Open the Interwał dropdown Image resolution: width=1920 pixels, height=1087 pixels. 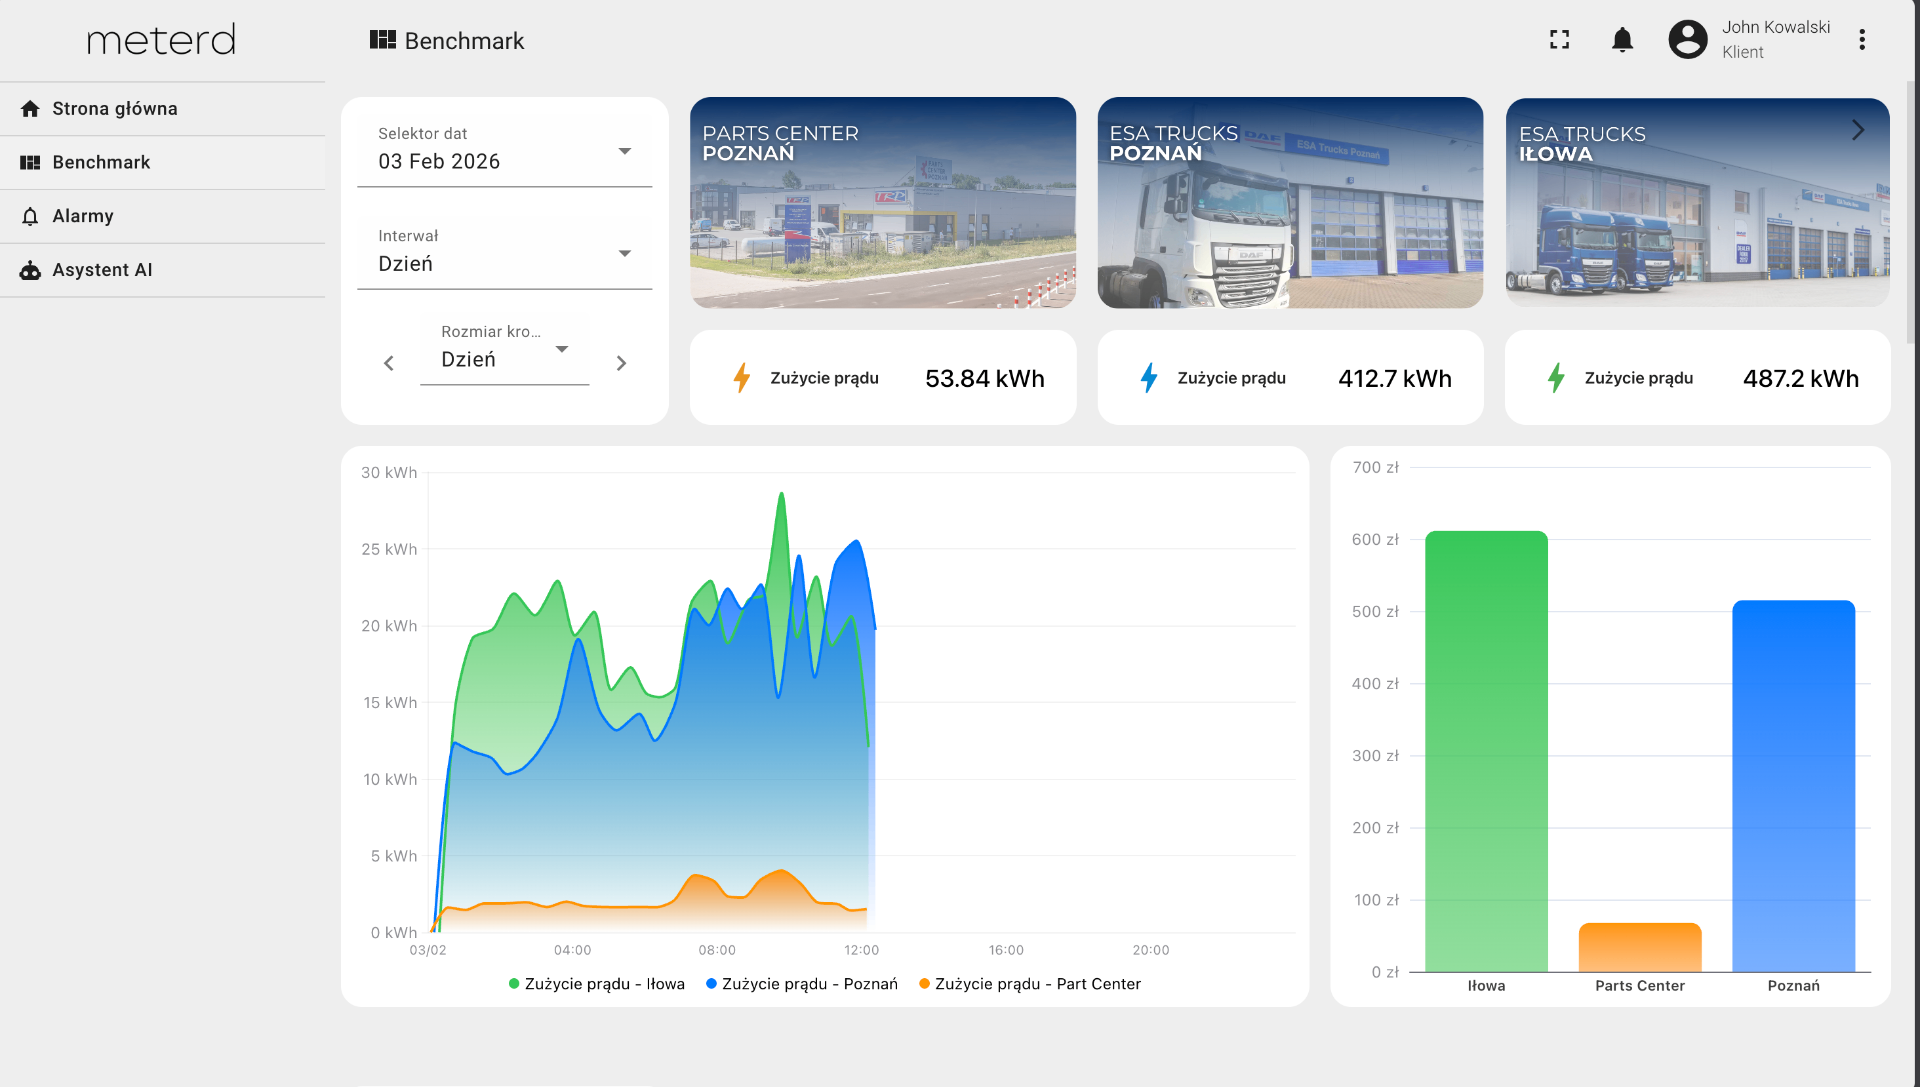coord(505,253)
